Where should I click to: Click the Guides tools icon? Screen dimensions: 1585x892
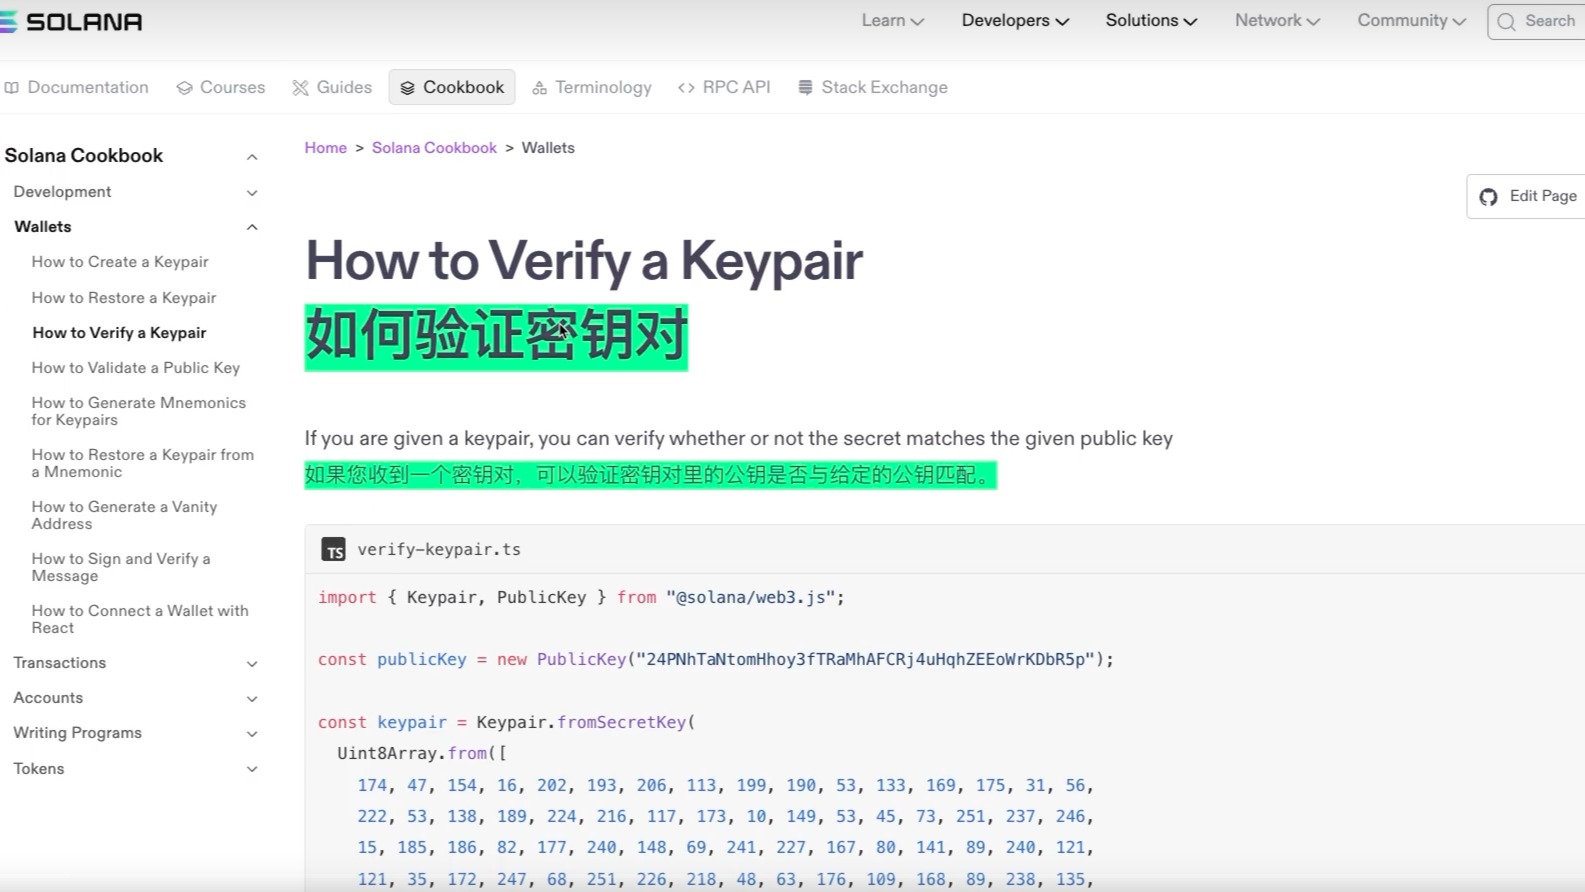(300, 88)
